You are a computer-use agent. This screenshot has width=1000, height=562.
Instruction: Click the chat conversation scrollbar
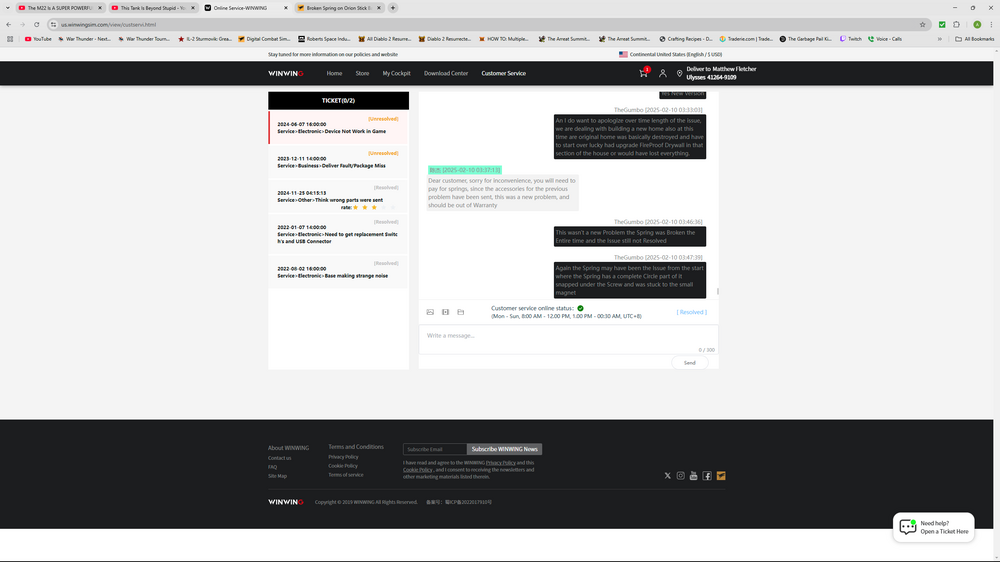717,291
